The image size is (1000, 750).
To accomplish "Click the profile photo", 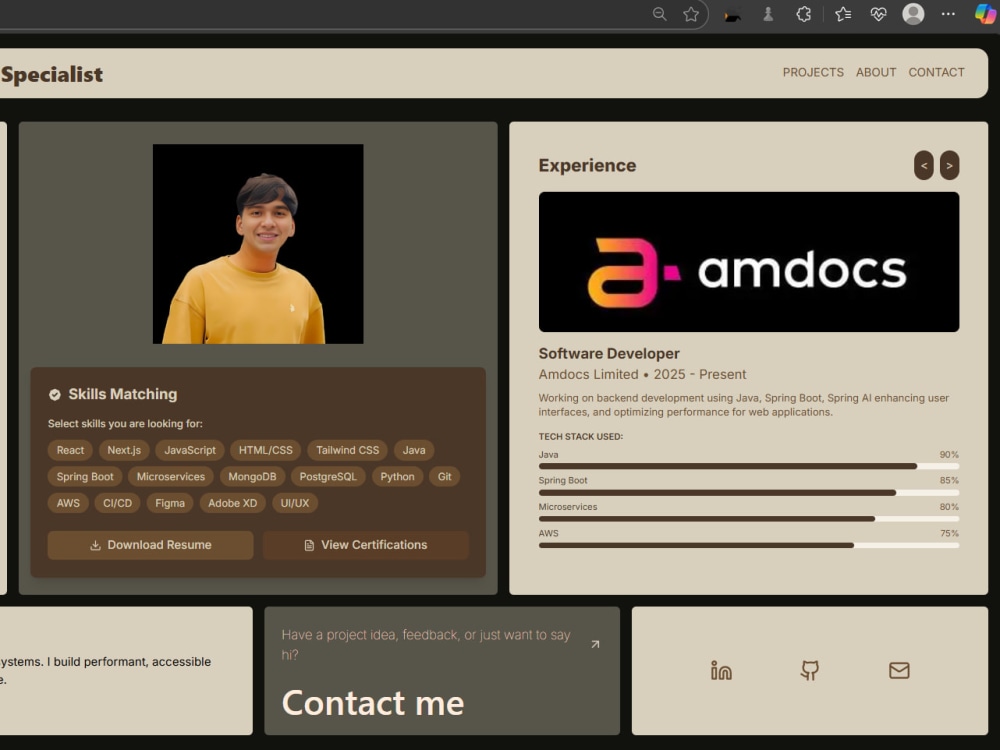I will (x=258, y=244).
